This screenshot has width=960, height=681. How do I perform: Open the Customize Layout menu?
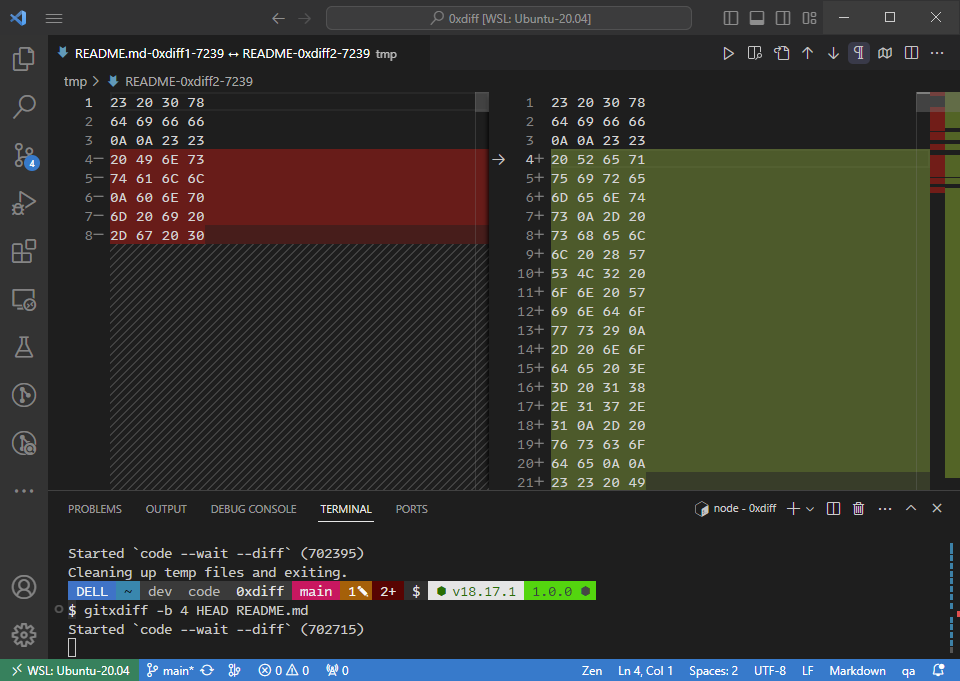809,18
